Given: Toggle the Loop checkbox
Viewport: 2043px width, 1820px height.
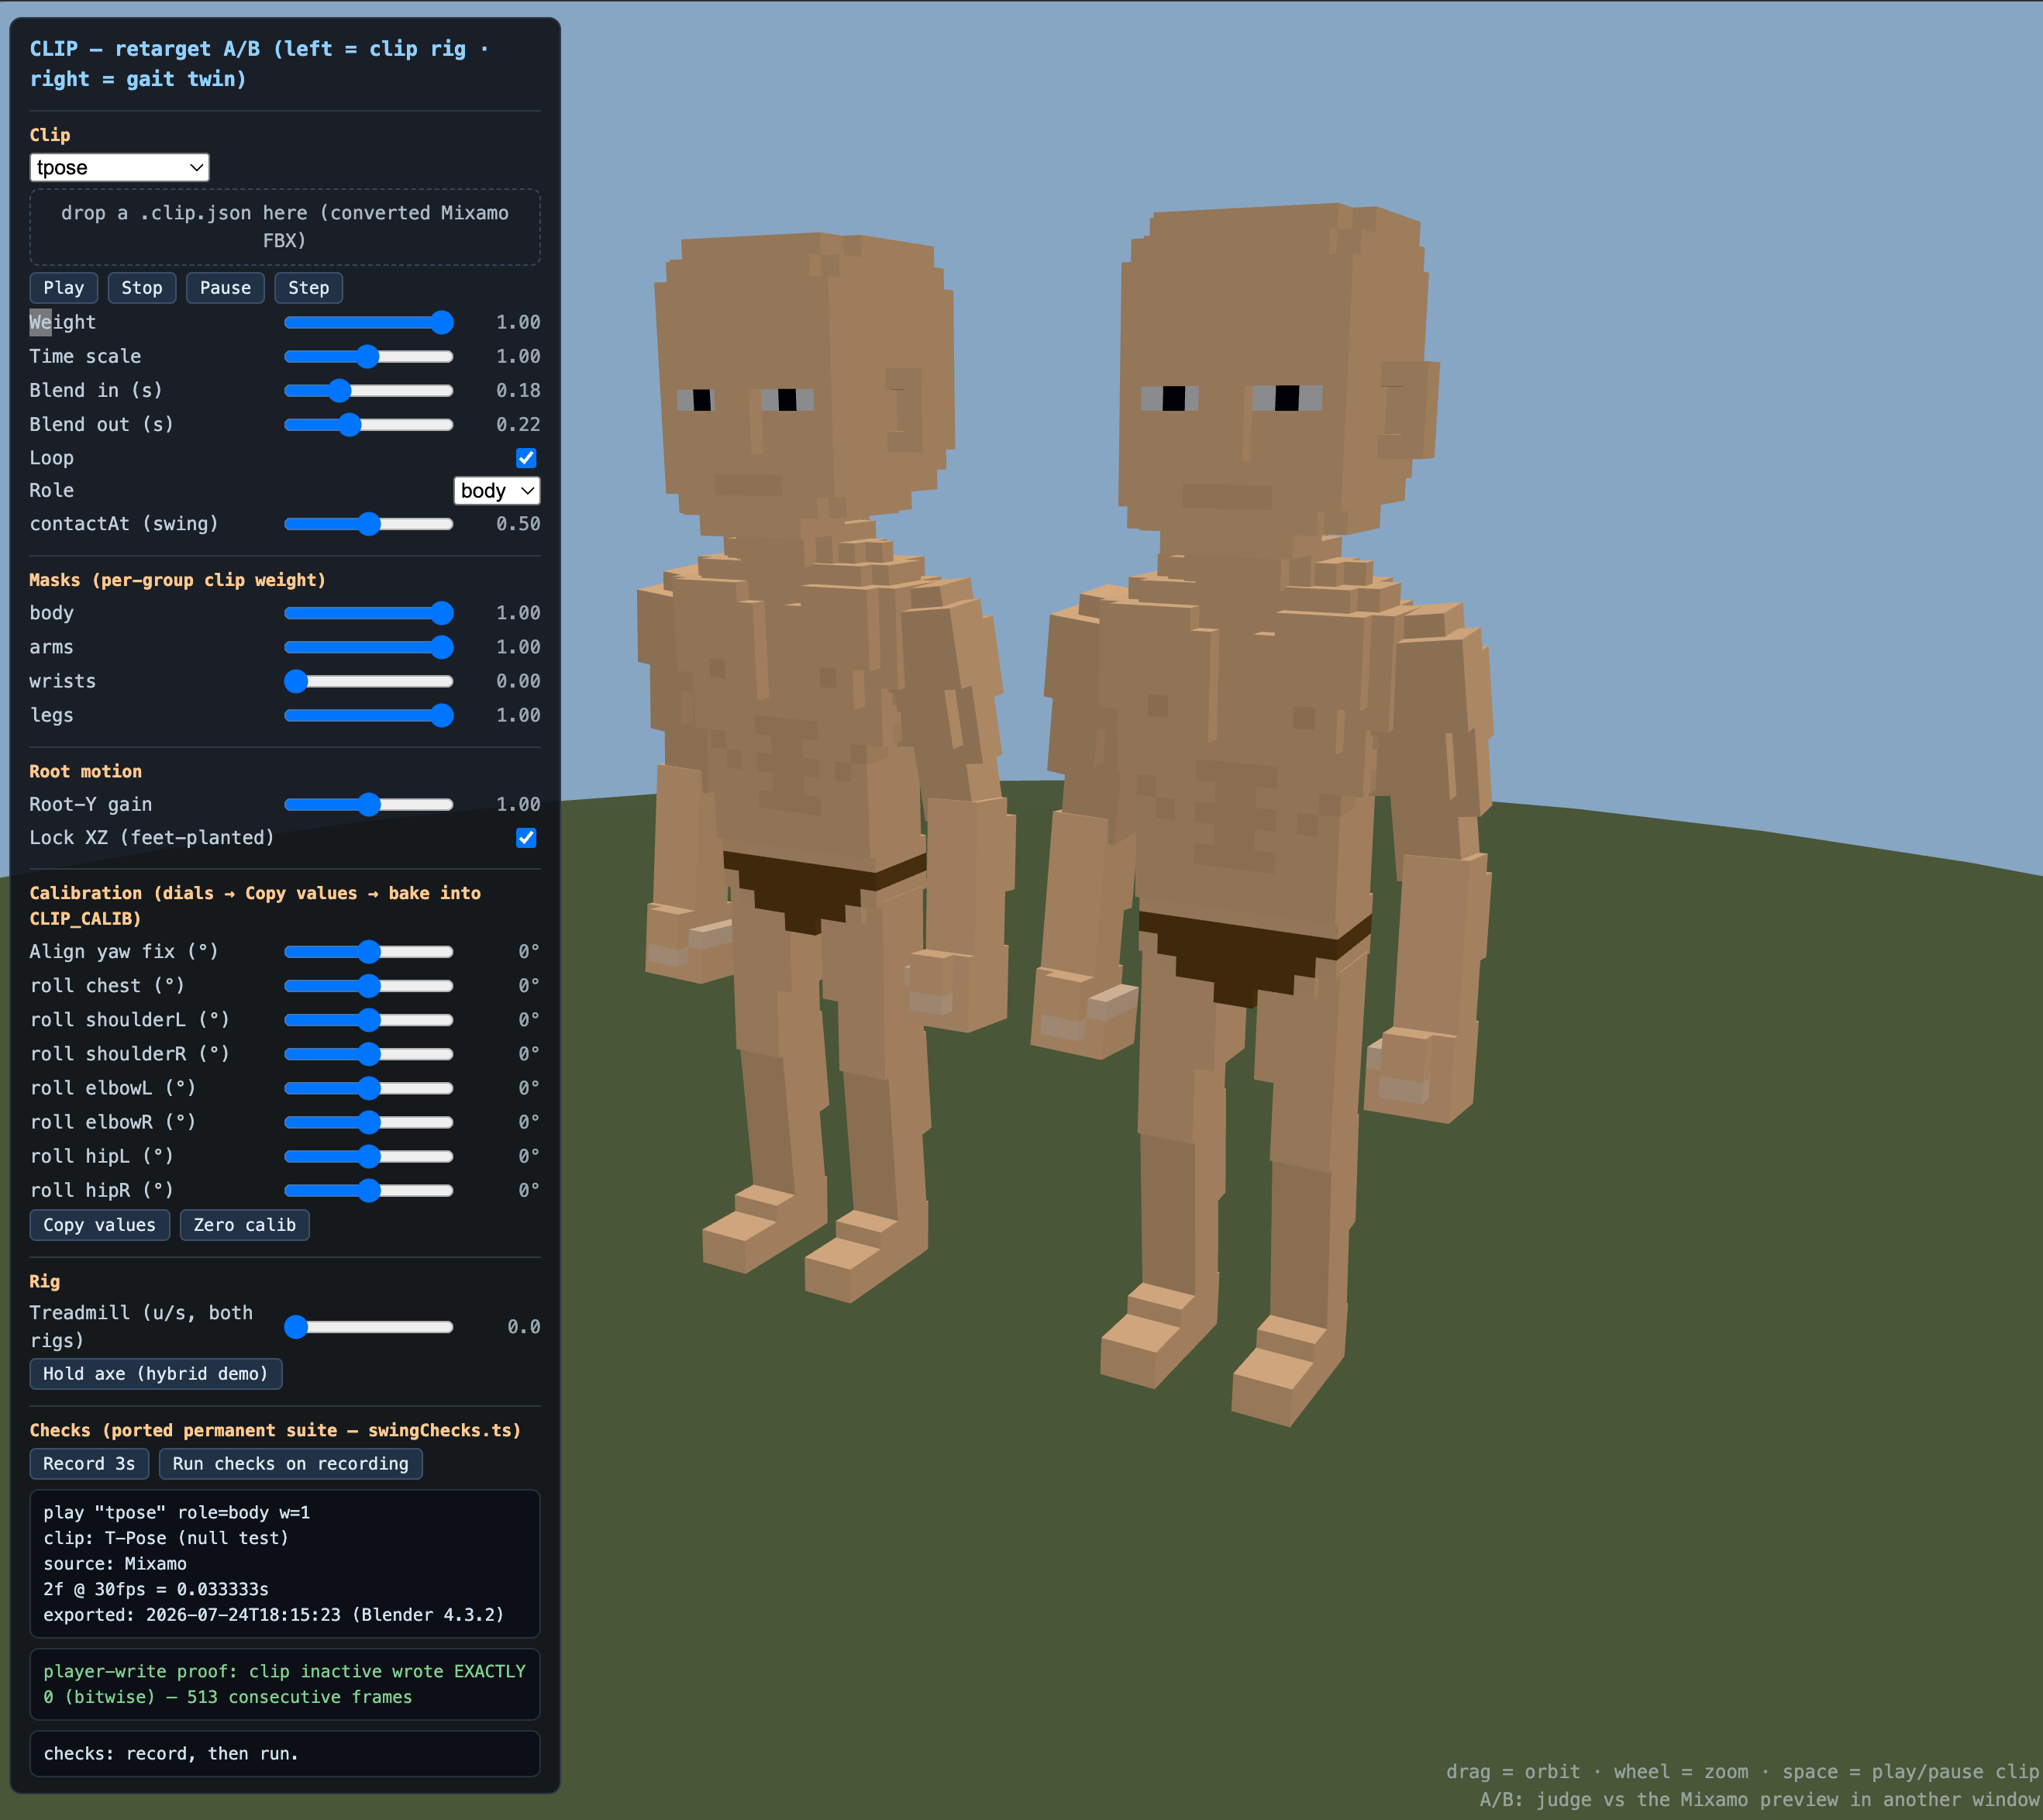Looking at the screenshot, I should point(526,458).
